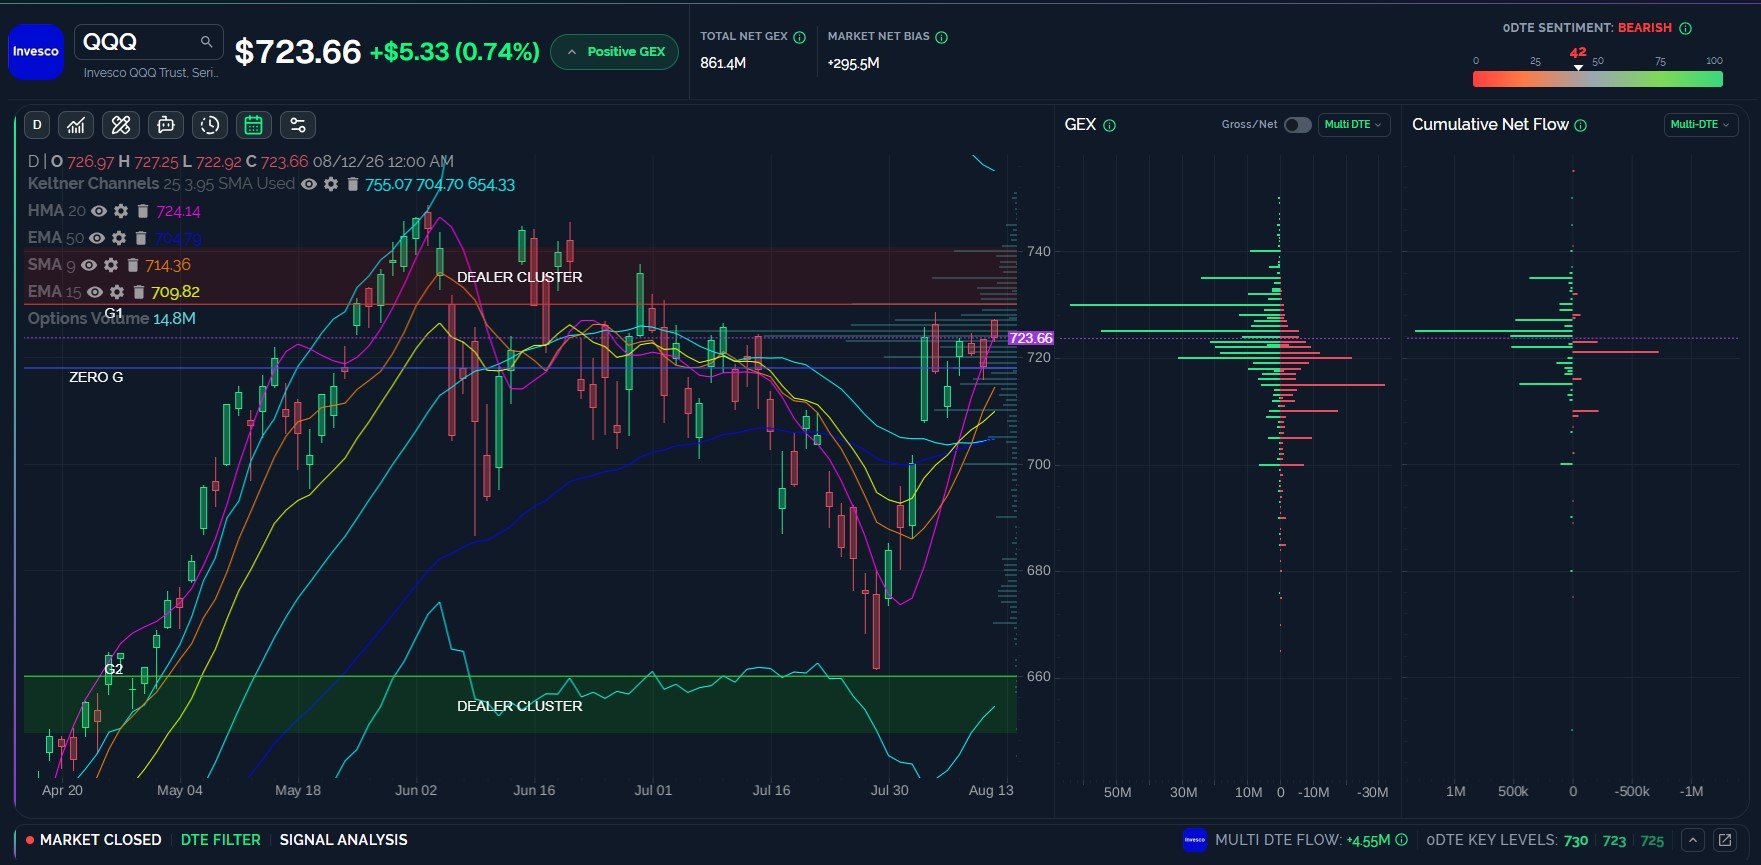Click the MARKET CLOSED status
This screenshot has height=865, width=1761.
93,840
